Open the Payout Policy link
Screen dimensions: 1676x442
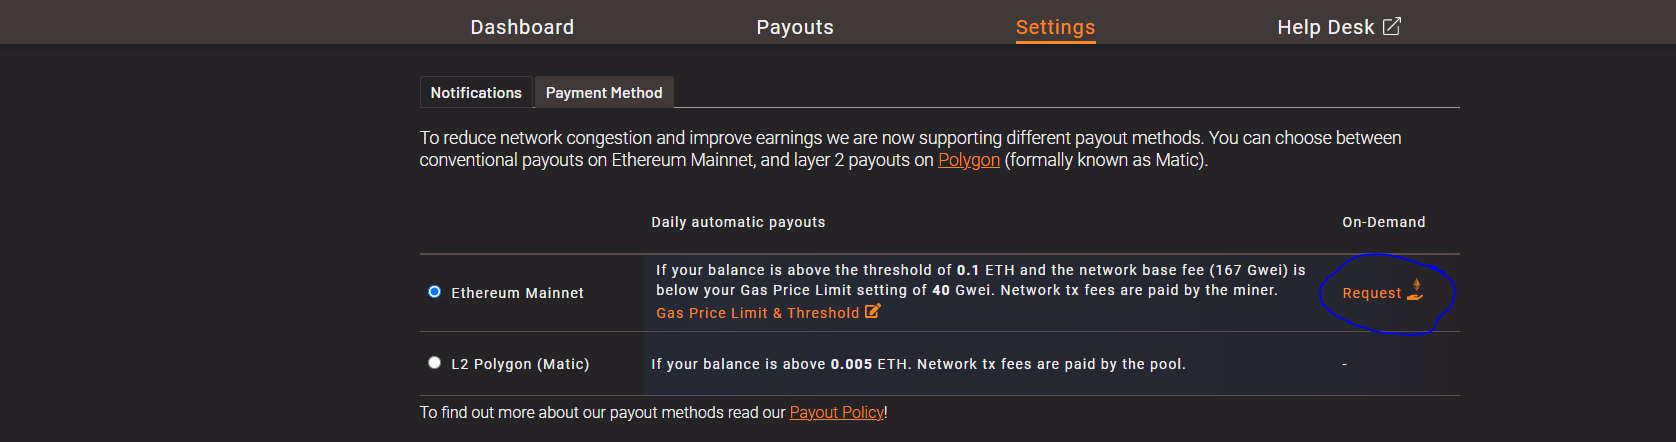tap(836, 412)
